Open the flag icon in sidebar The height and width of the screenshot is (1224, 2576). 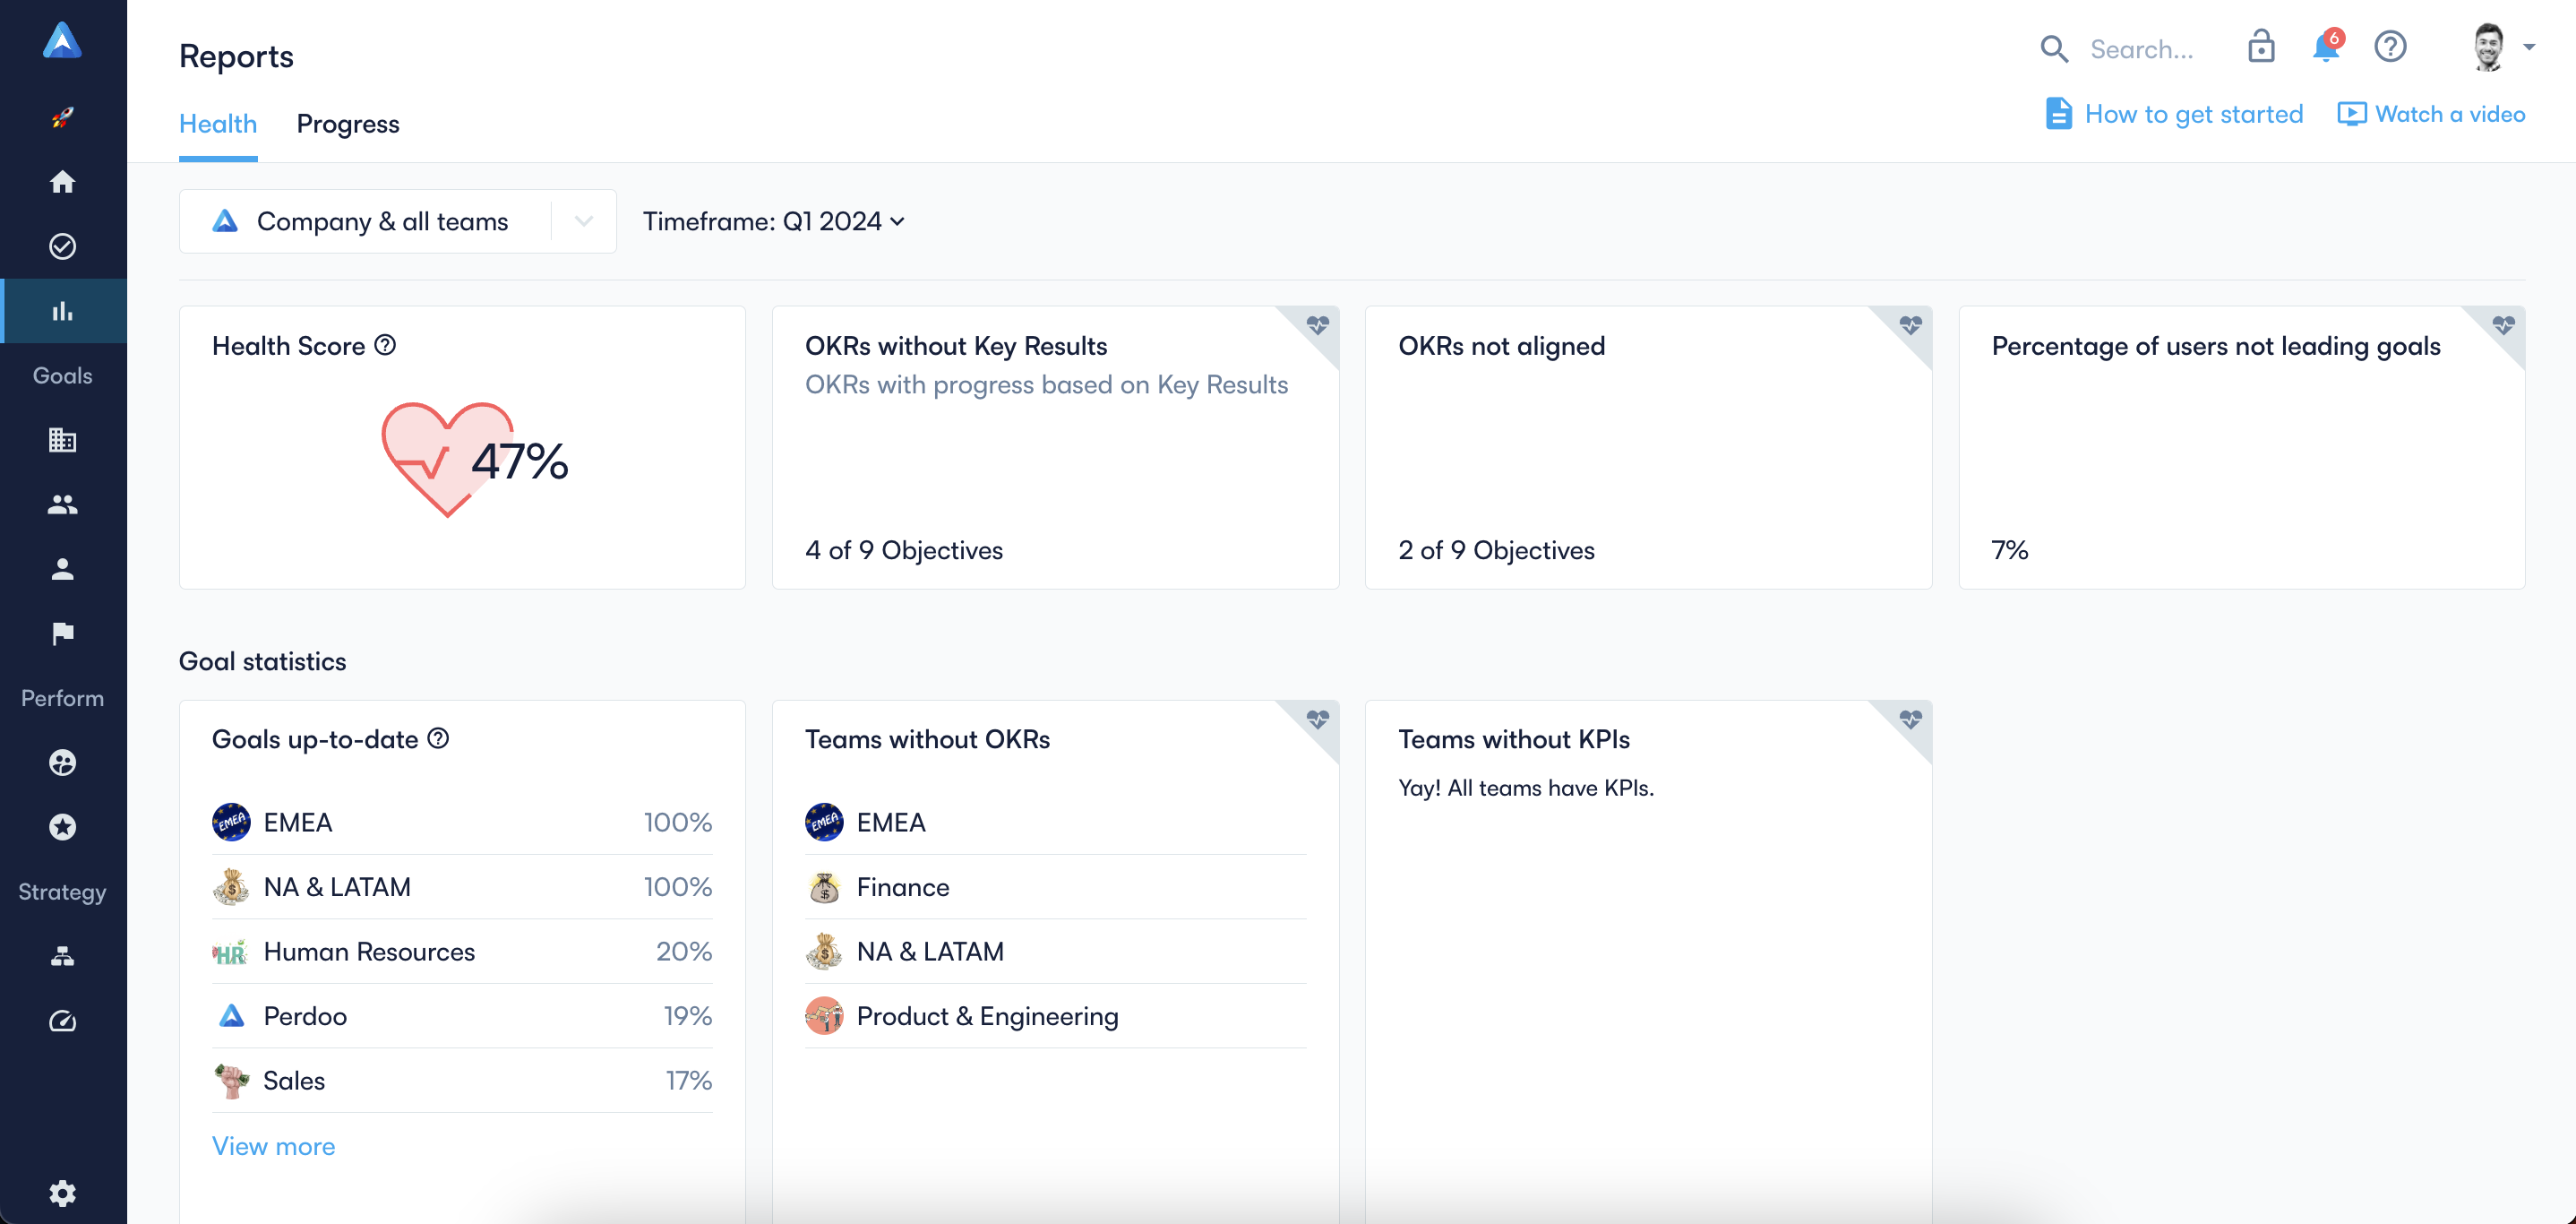tap(62, 634)
